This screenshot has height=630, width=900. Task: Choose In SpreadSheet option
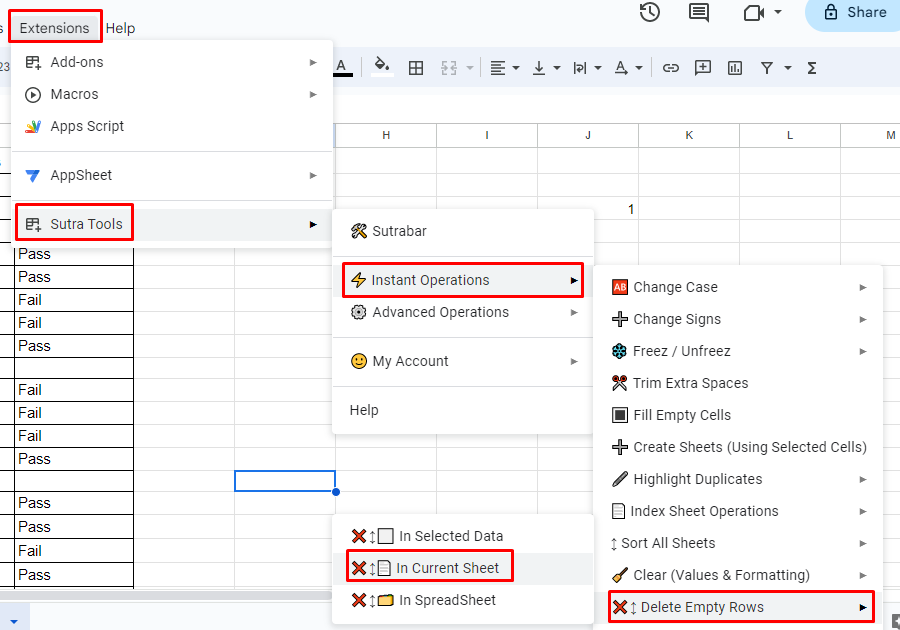click(x=463, y=600)
